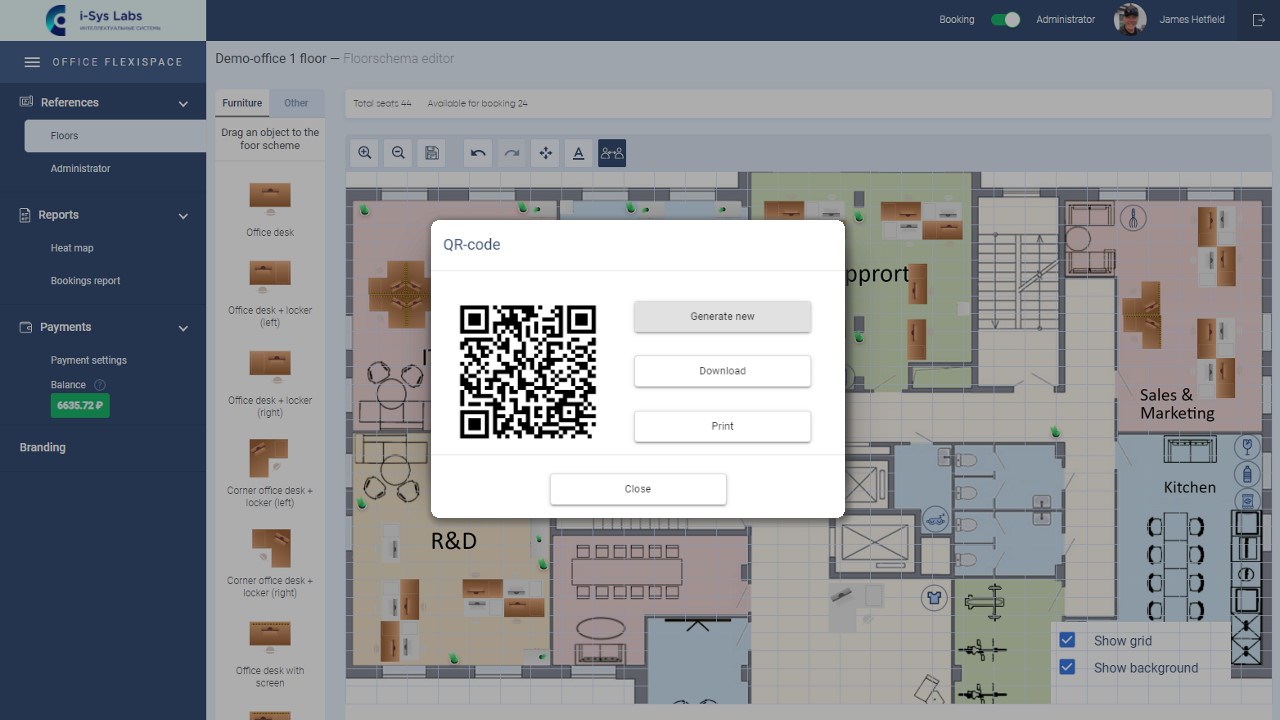Switch to the Furniture tab

coord(242,103)
